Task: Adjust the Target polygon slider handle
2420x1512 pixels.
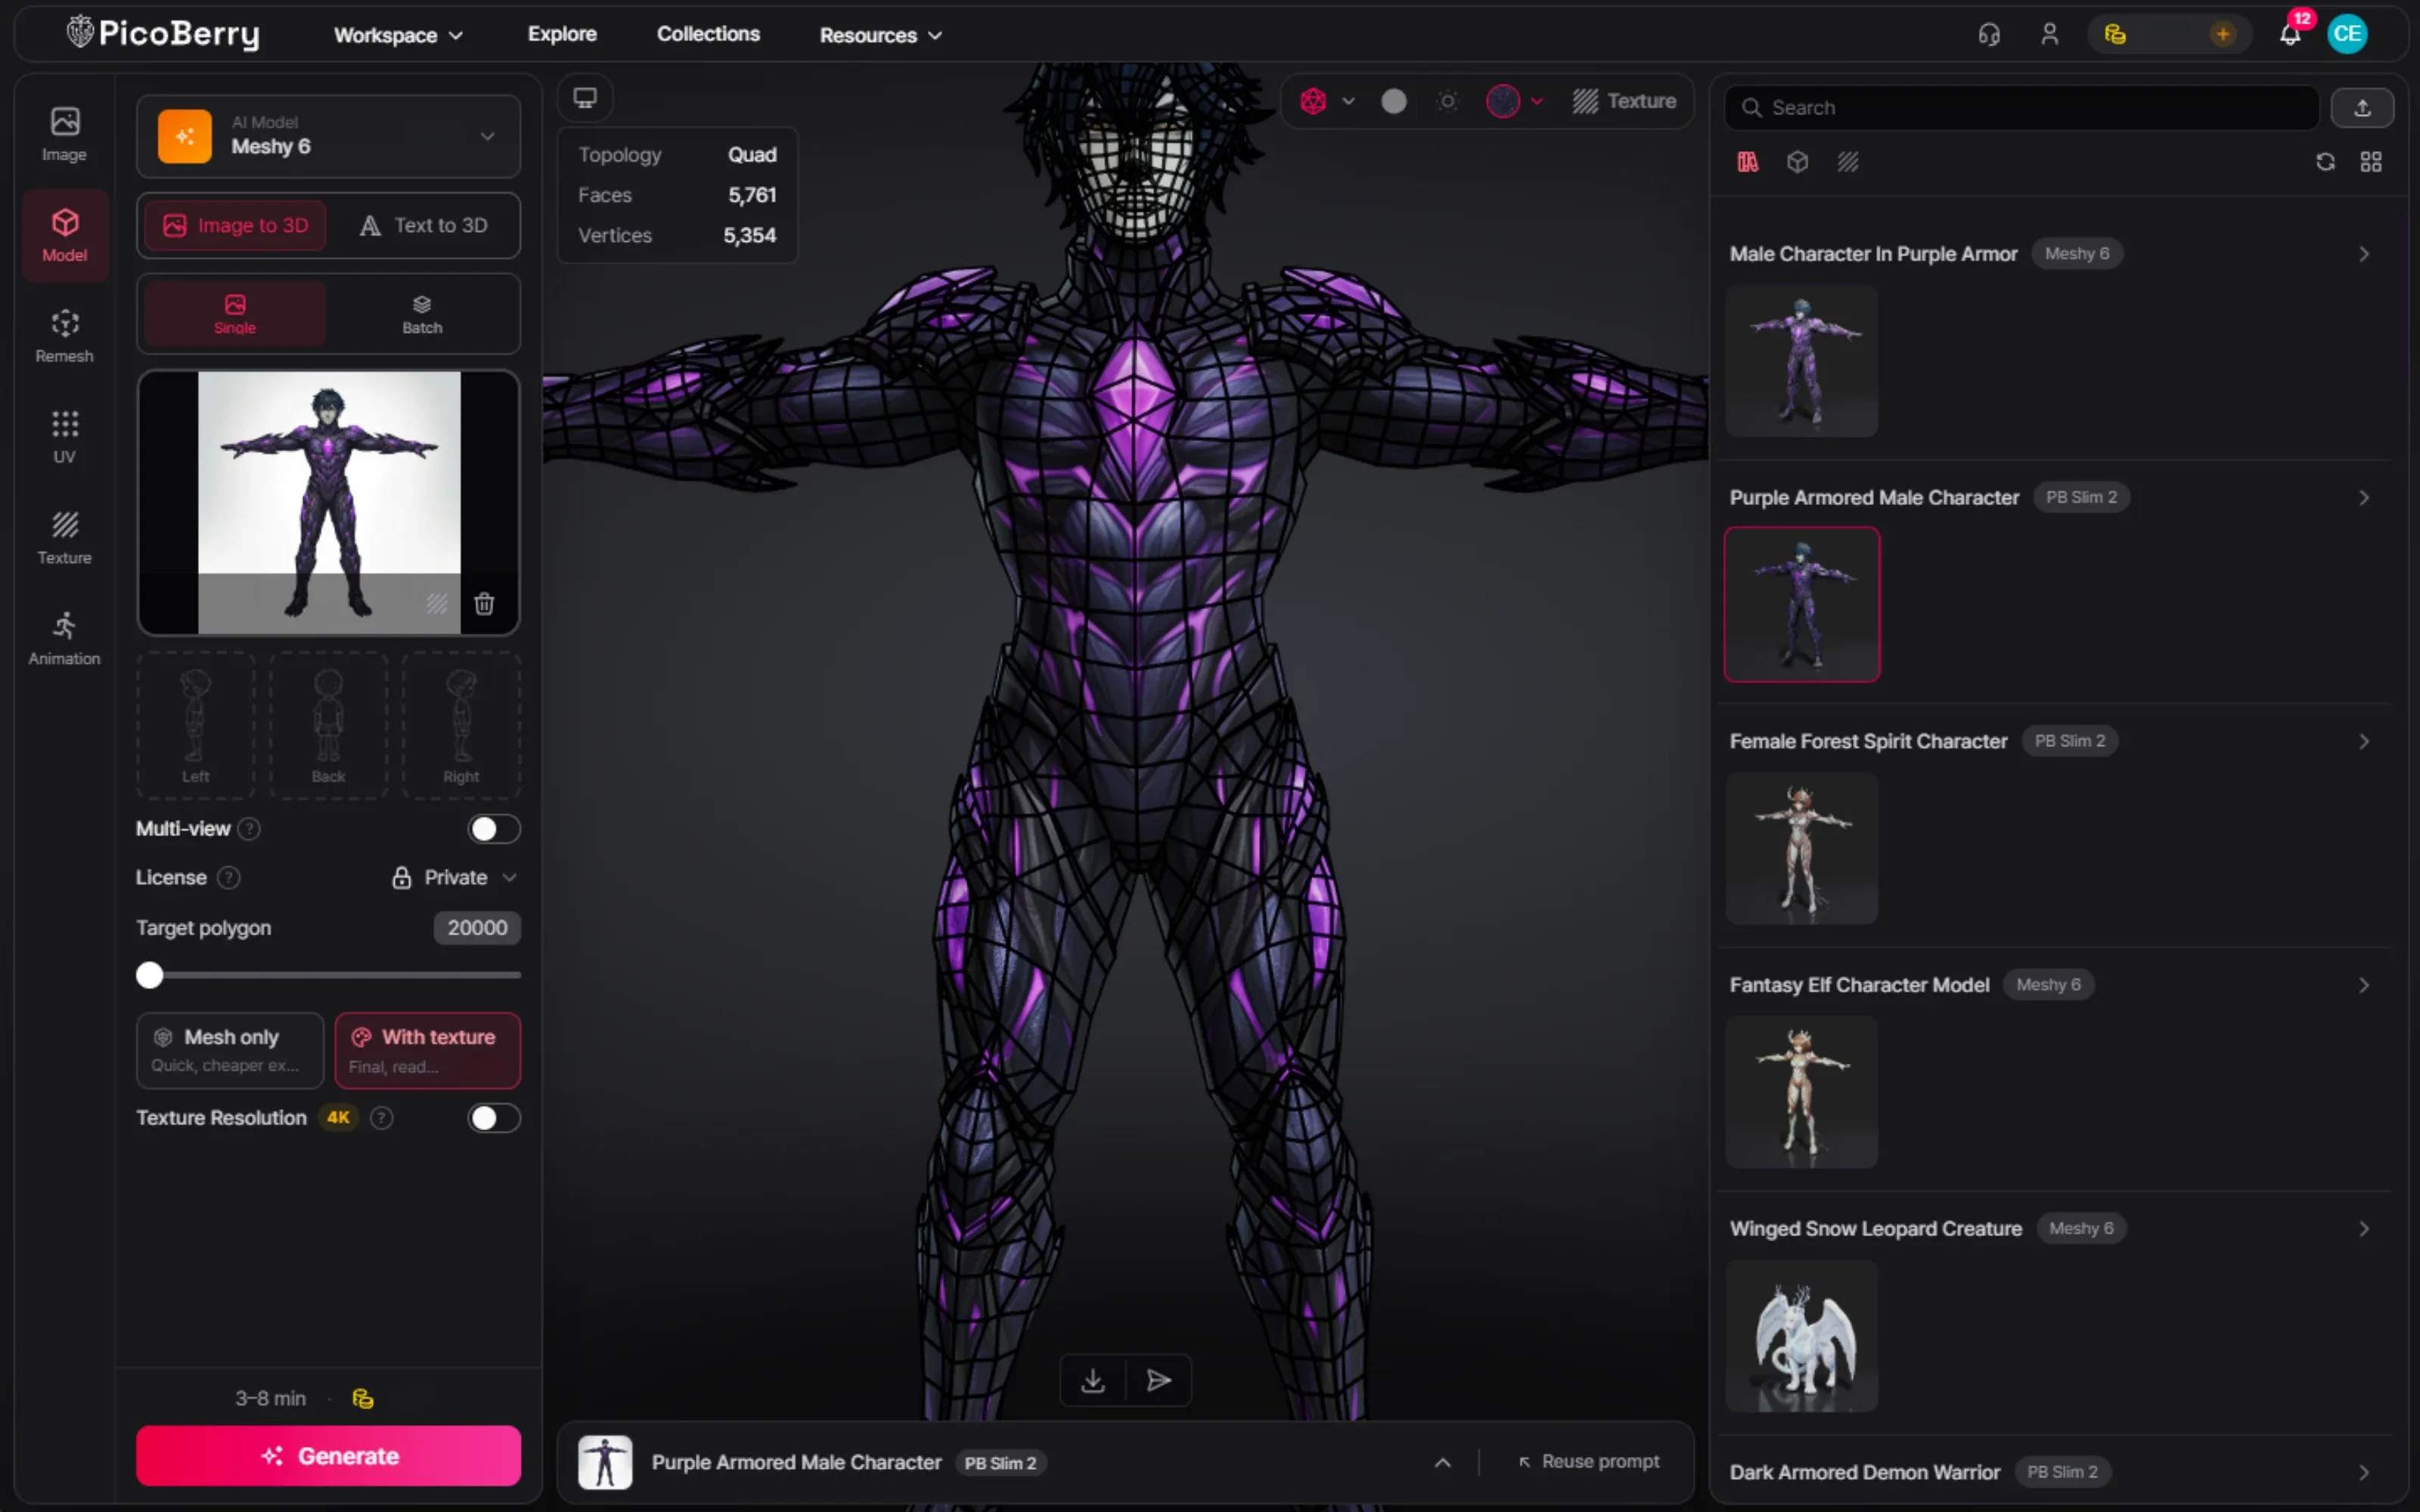Action: point(150,975)
